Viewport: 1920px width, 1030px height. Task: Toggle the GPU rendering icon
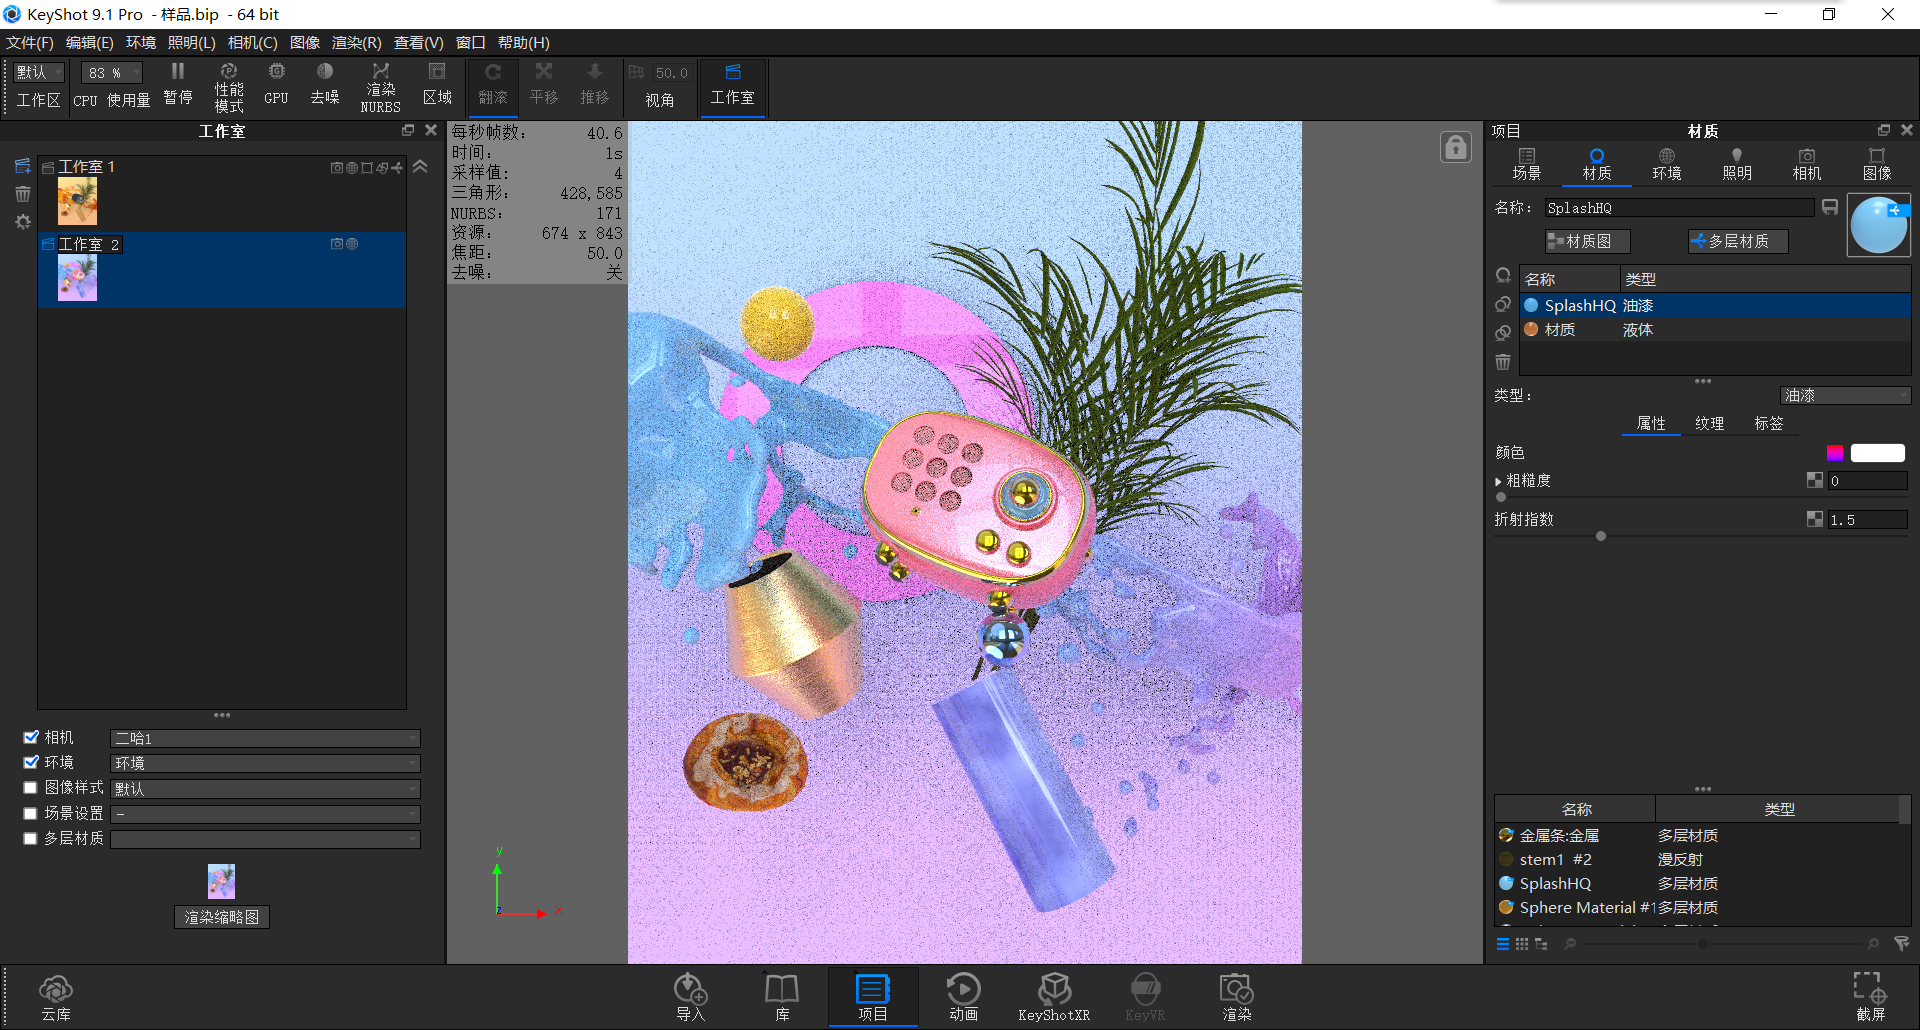click(276, 82)
